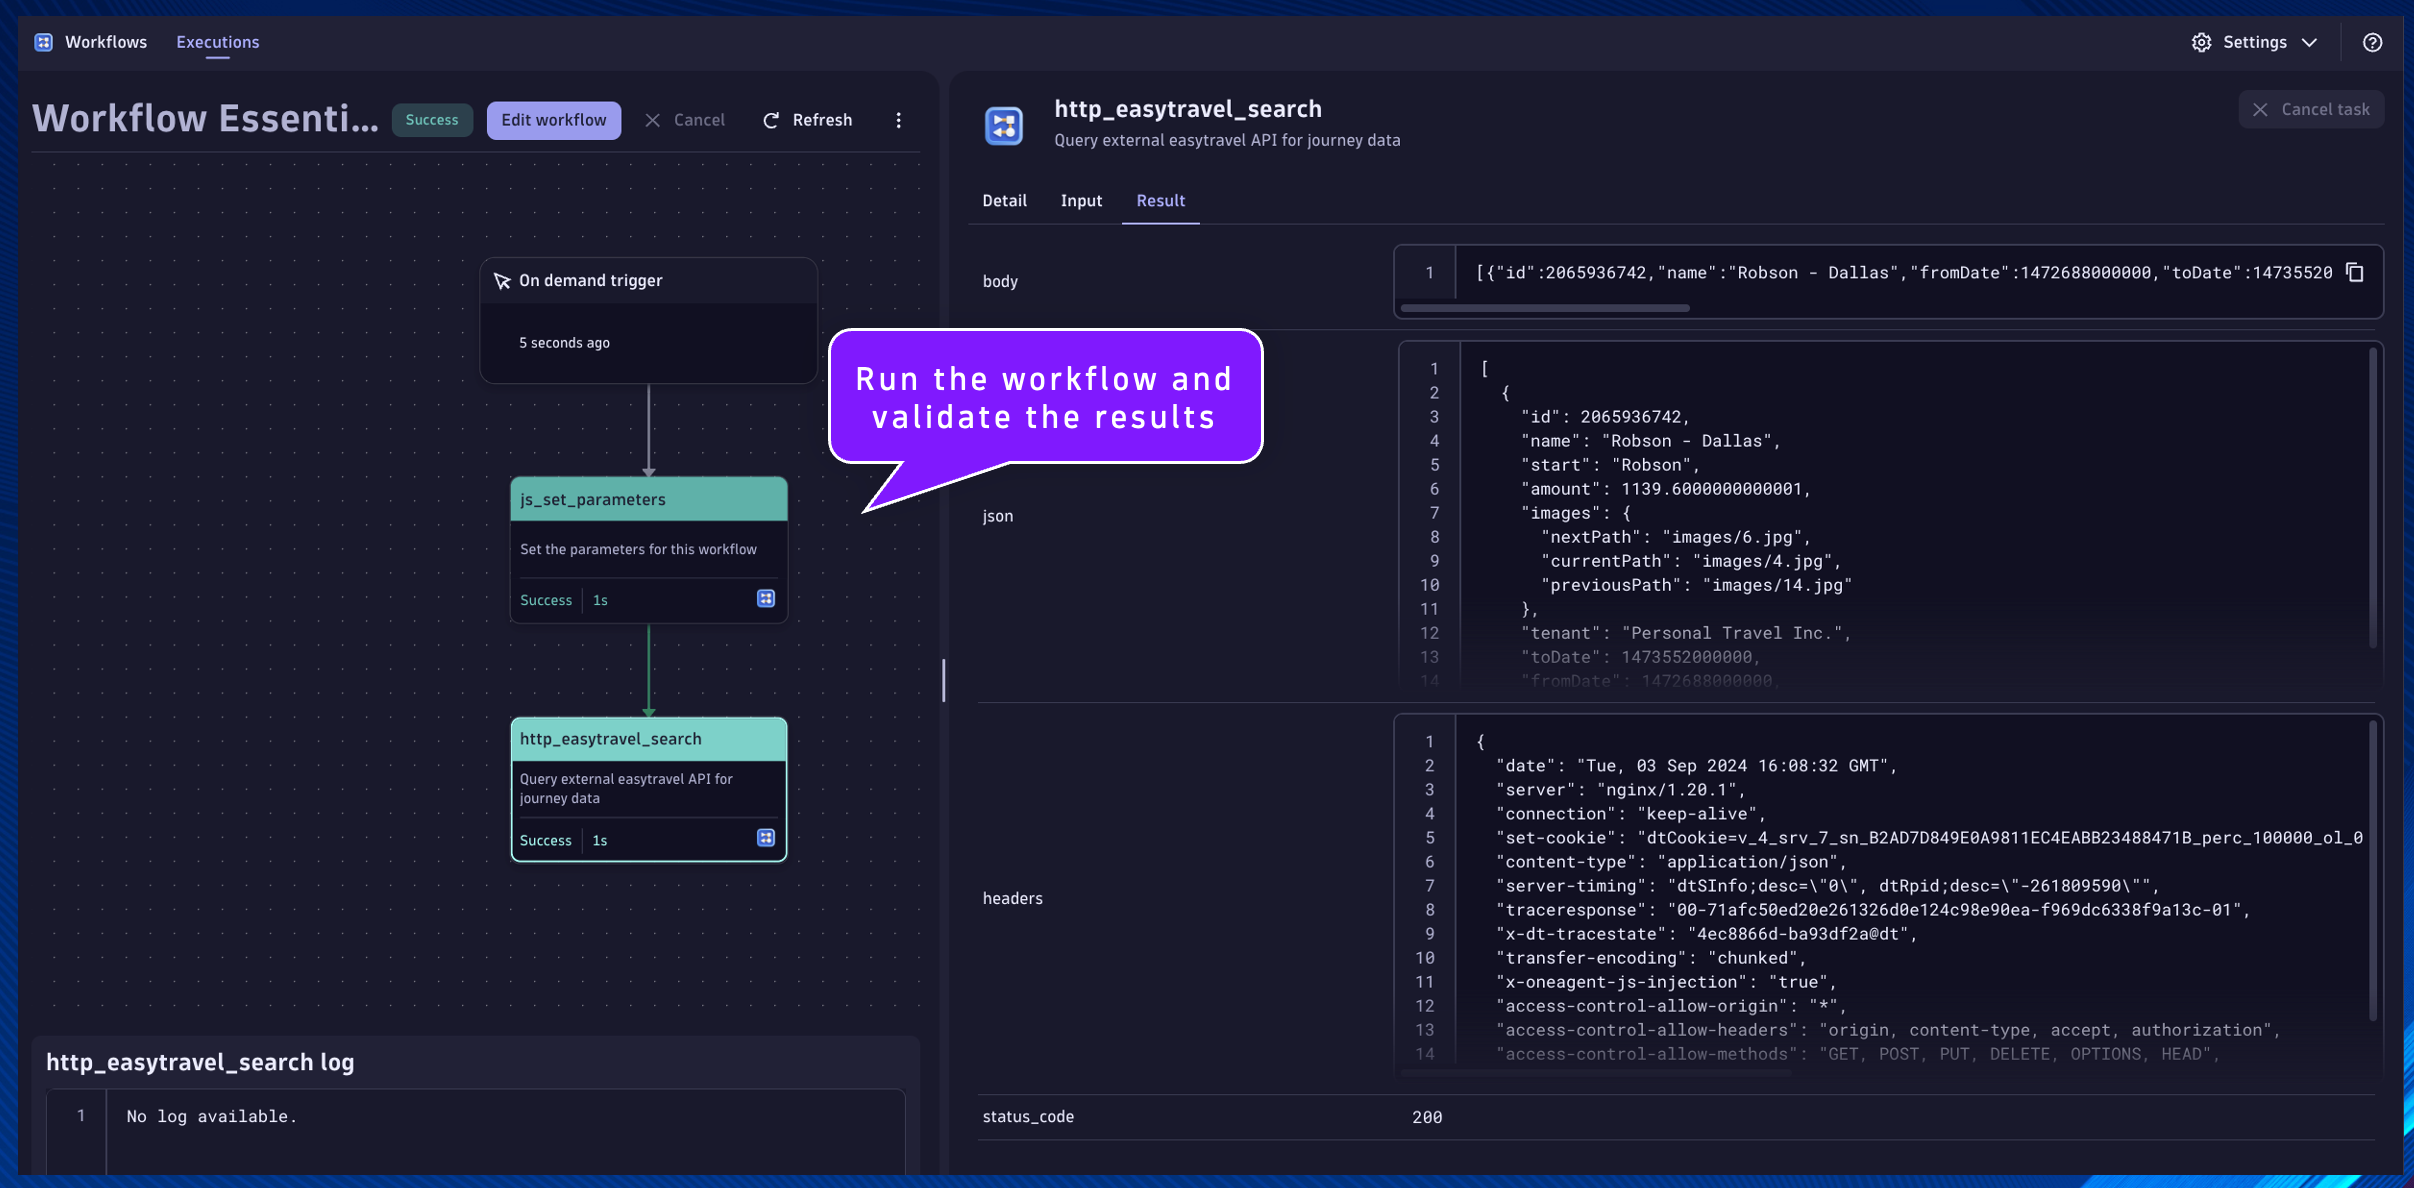Click the body field label

1000,282
